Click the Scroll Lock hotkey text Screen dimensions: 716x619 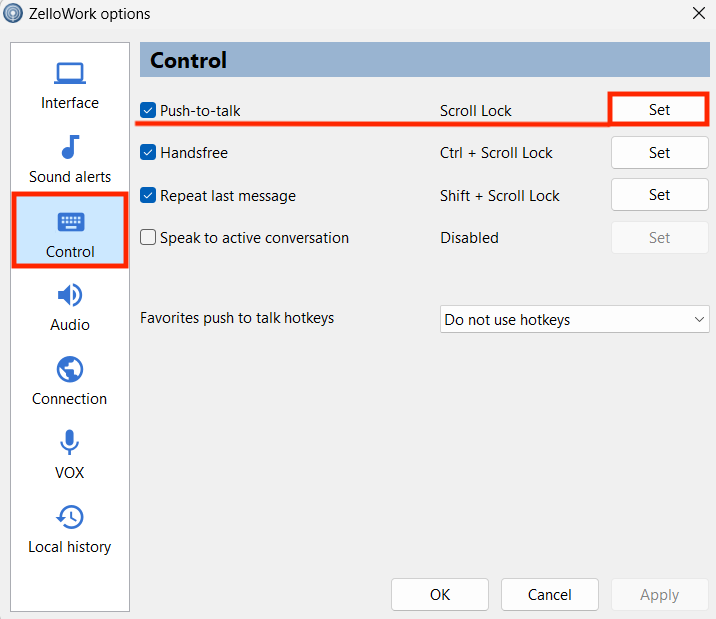point(475,111)
